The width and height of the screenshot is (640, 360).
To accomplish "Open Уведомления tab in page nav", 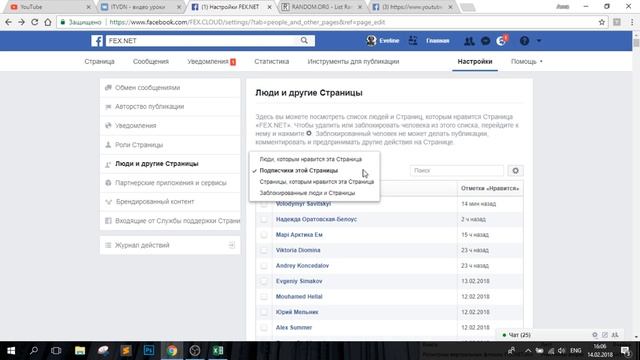I will pos(211,61).
